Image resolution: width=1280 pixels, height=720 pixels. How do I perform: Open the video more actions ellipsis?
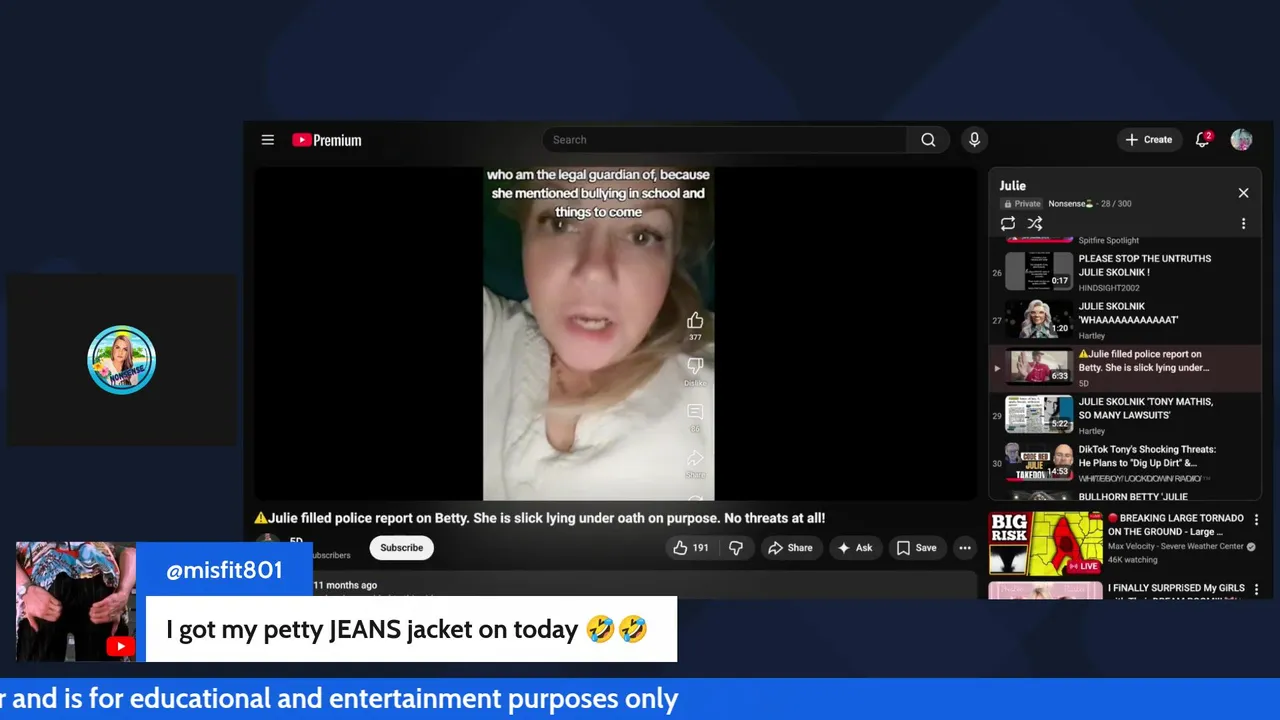coord(964,548)
